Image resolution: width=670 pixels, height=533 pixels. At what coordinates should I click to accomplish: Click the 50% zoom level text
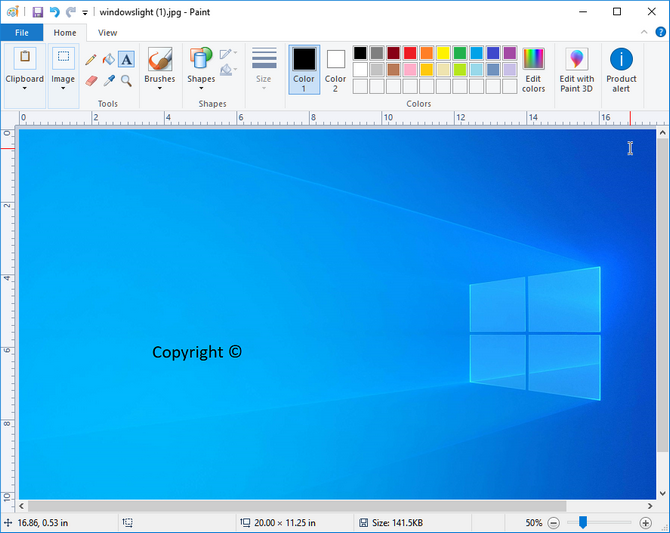pos(534,523)
